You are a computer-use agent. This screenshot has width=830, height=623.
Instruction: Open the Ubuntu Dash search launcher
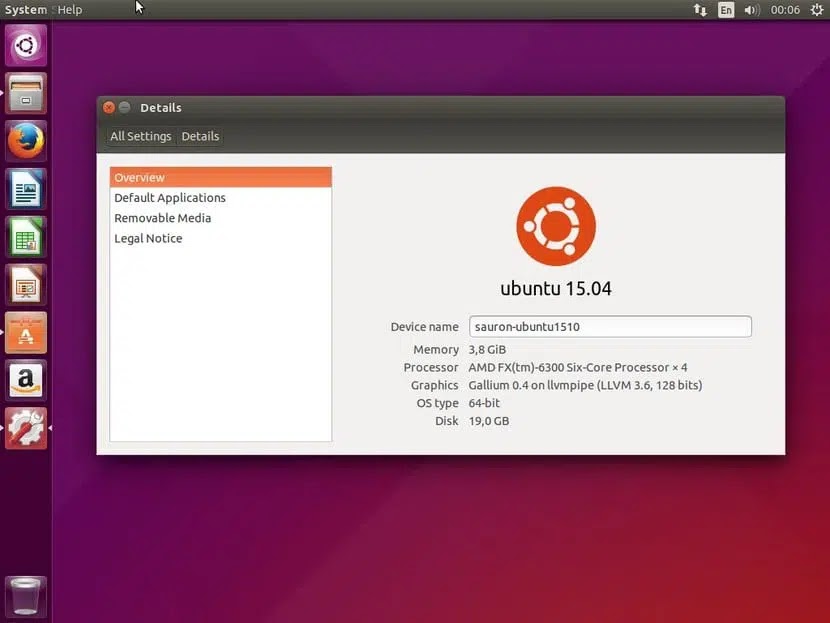coord(26,45)
